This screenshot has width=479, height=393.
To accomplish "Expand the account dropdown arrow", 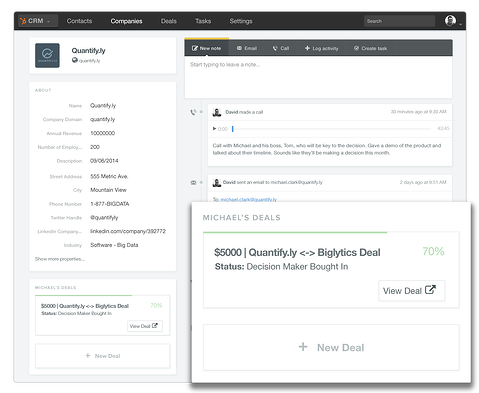I will click(460, 24).
